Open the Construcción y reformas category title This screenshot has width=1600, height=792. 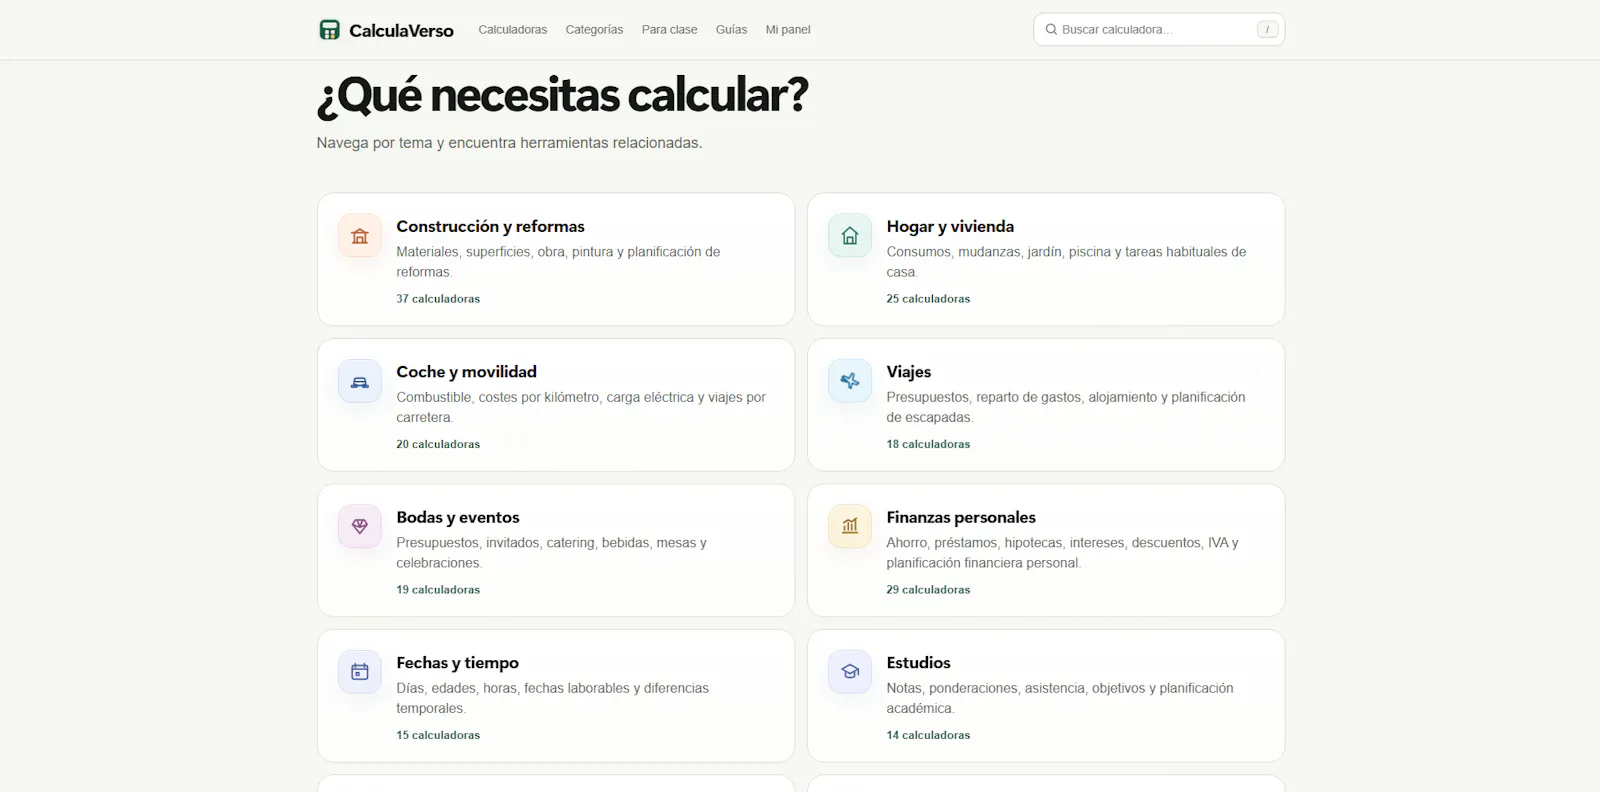[x=490, y=226]
